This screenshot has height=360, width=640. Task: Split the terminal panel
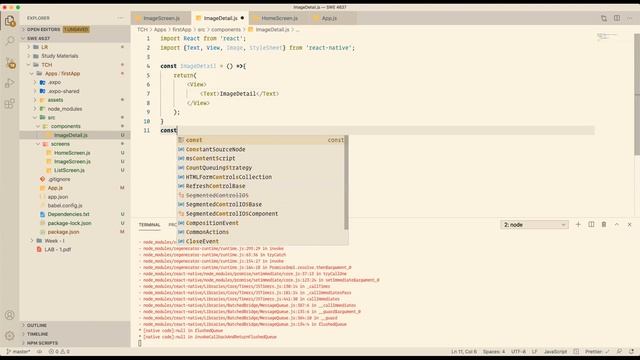tap(591, 224)
